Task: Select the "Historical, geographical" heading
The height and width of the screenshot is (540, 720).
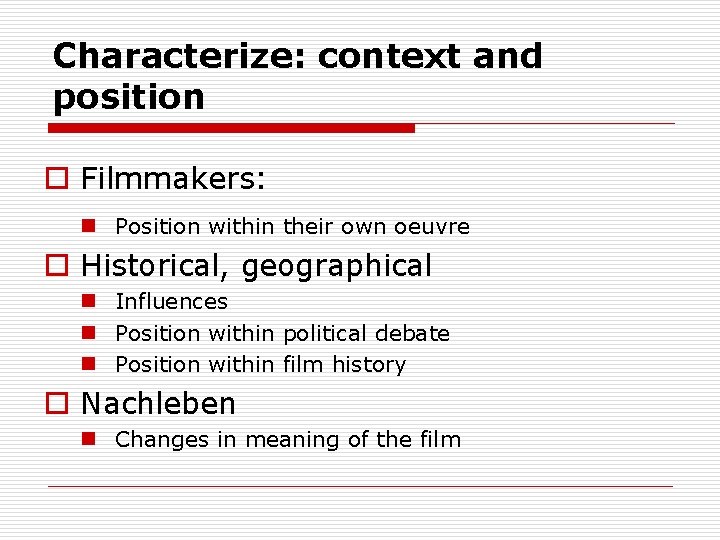Action: click(256, 266)
